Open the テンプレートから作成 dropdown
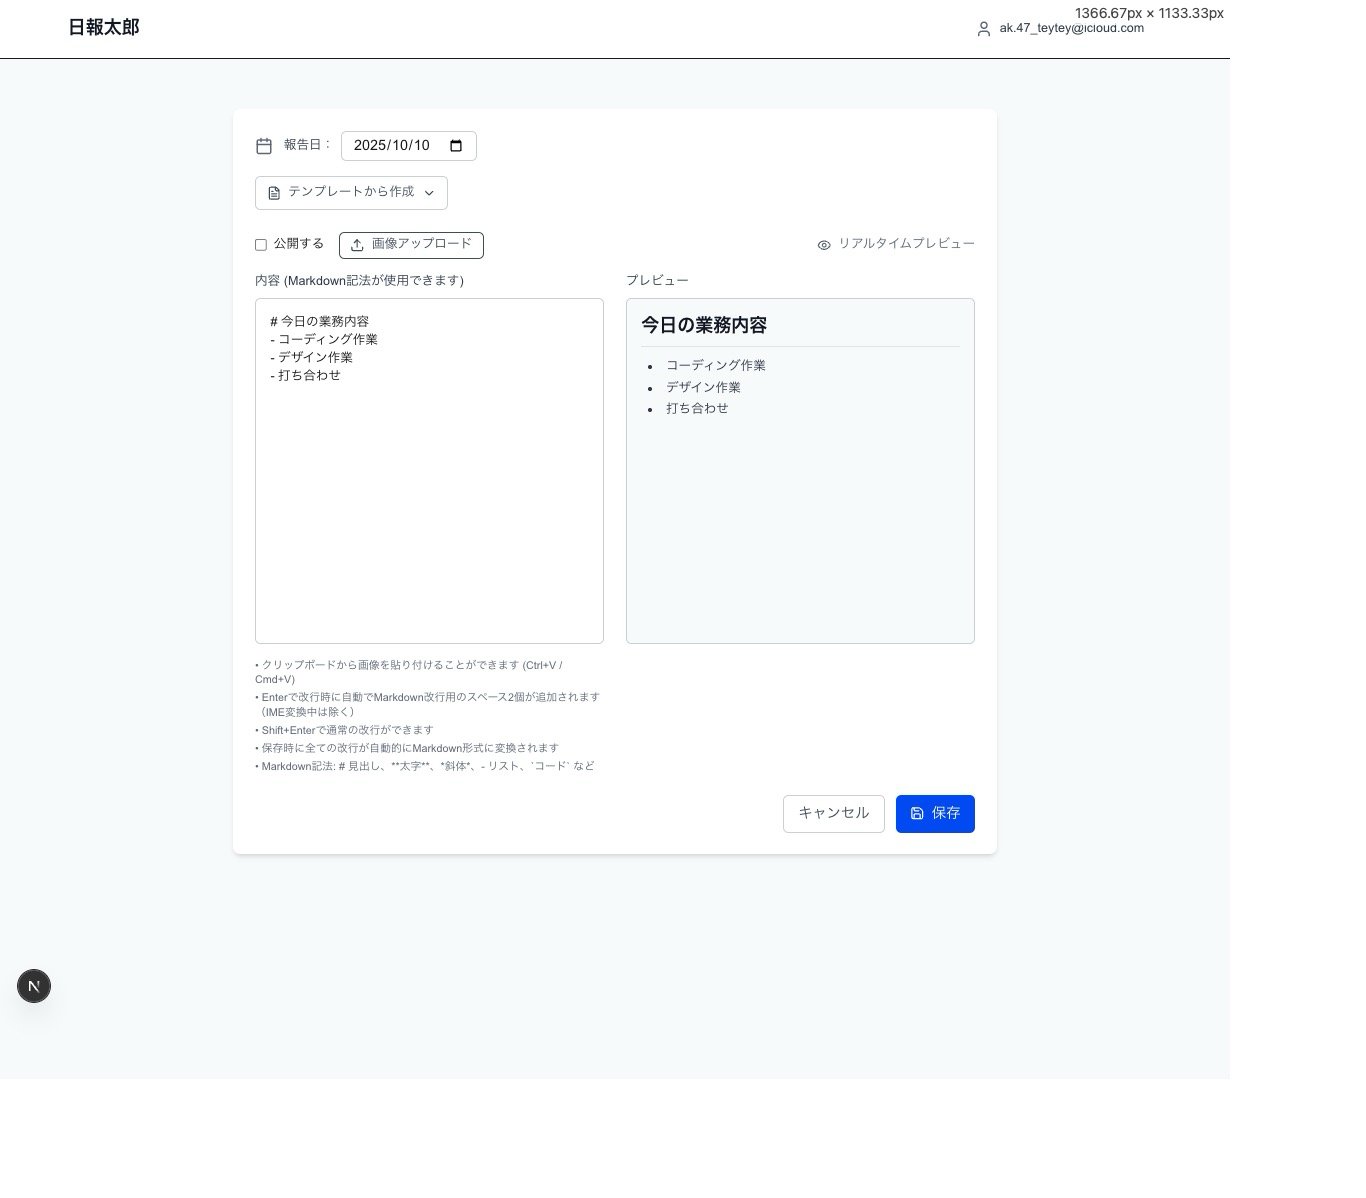The height and width of the screenshot is (1198, 1366). point(351,192)
